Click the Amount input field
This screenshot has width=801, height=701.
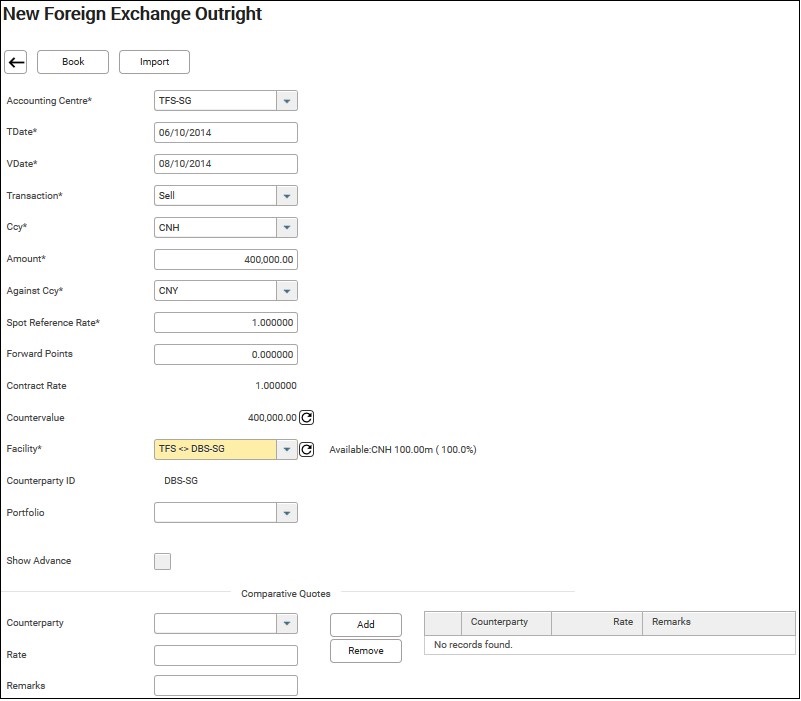[226, 260]
